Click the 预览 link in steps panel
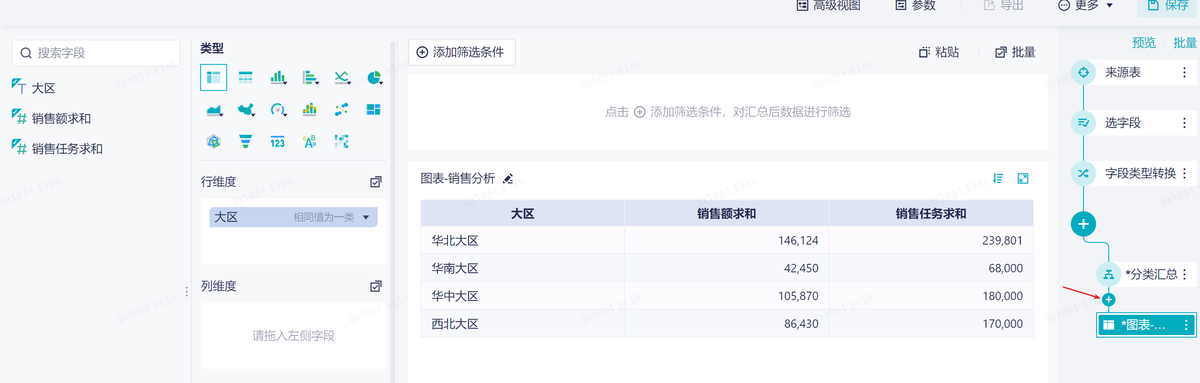The height and width of the screenshot is (383, 1200). [x=1144, y=42]
